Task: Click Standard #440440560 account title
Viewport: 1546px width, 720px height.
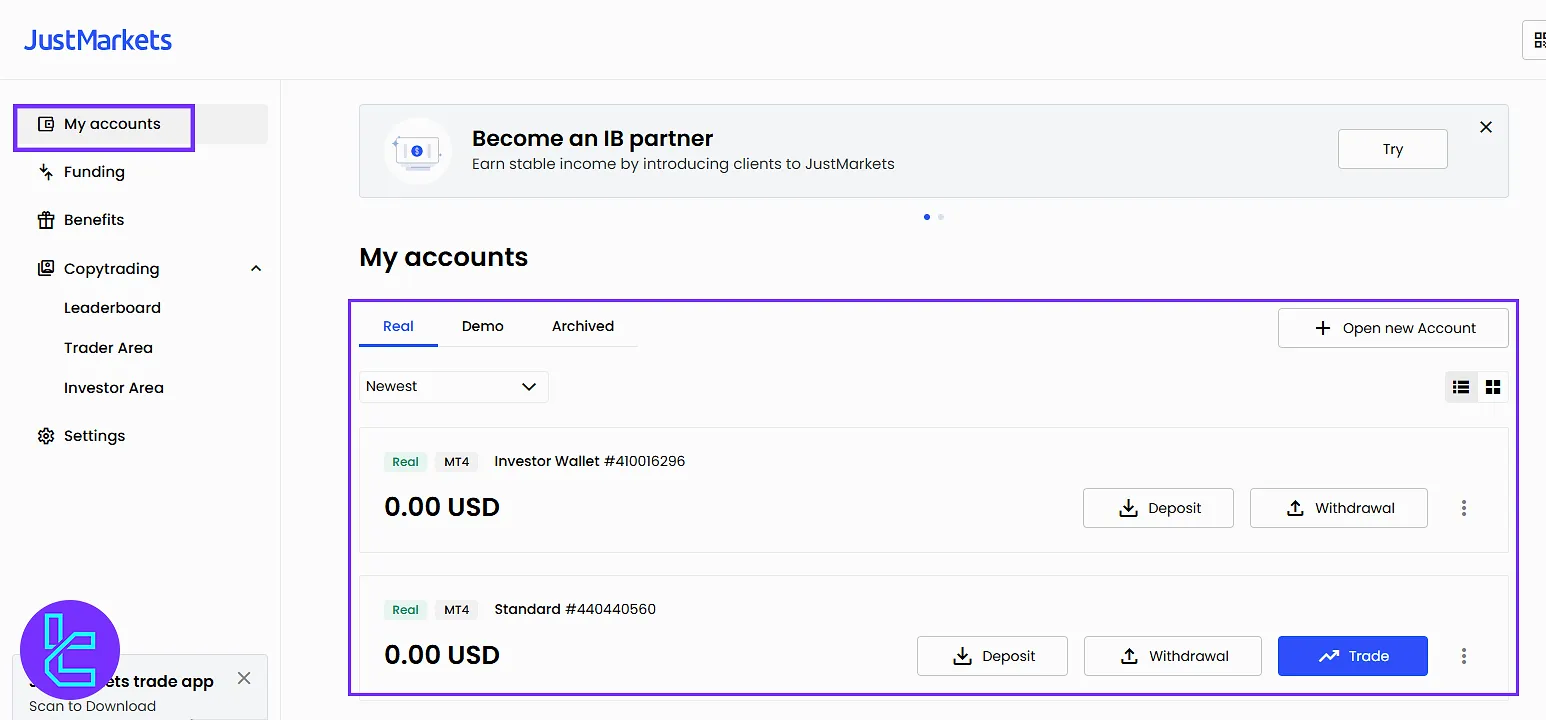Action: tap(575, 609)
